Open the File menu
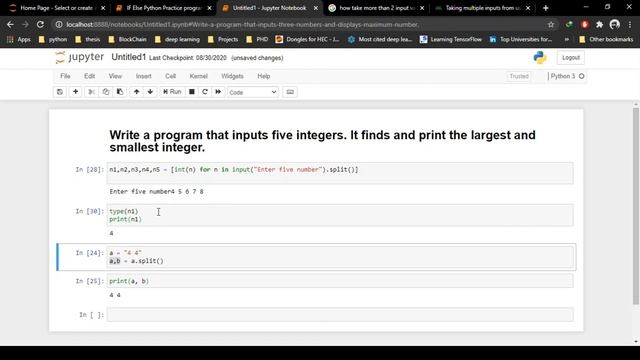 [x=65, y=76]
